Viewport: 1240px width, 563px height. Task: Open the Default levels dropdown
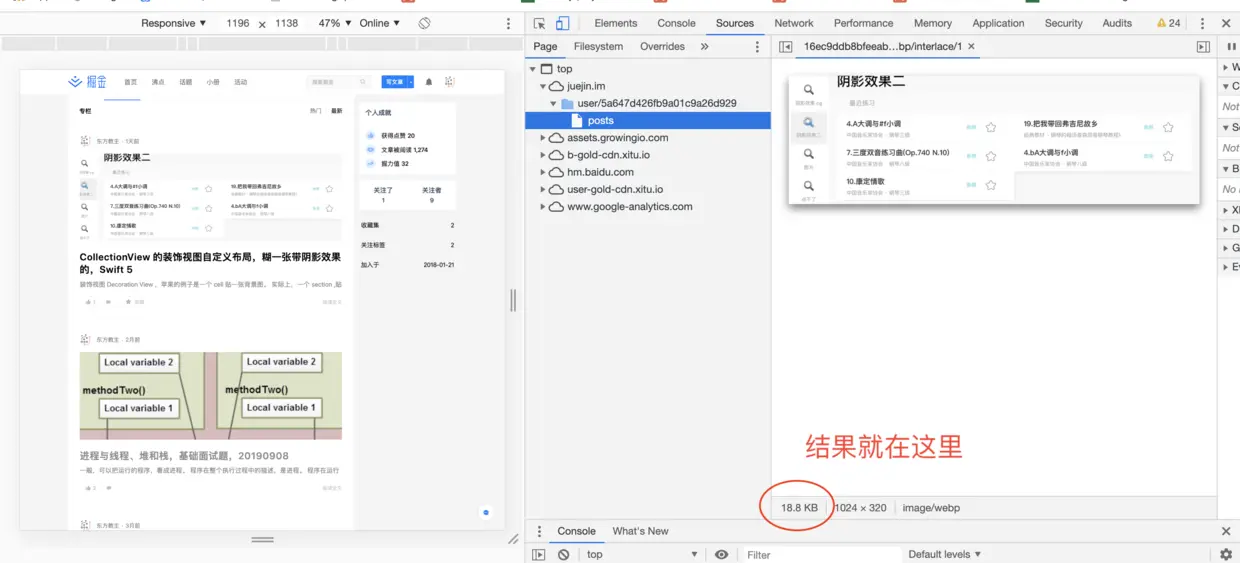[945, 555]
